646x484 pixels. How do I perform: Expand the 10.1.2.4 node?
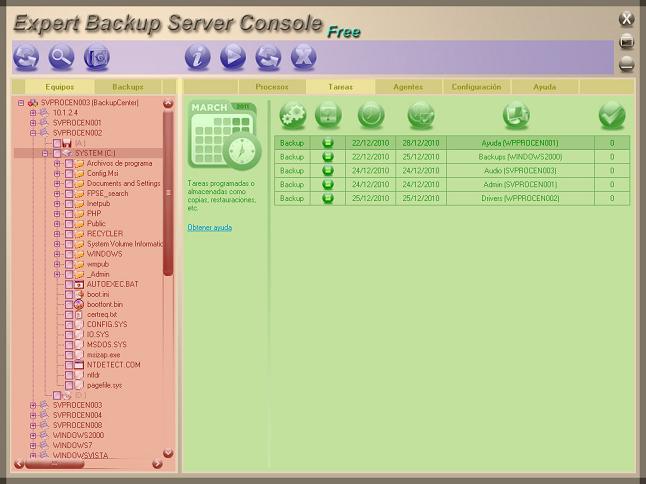pyautogui.click(x=33, y=112)
